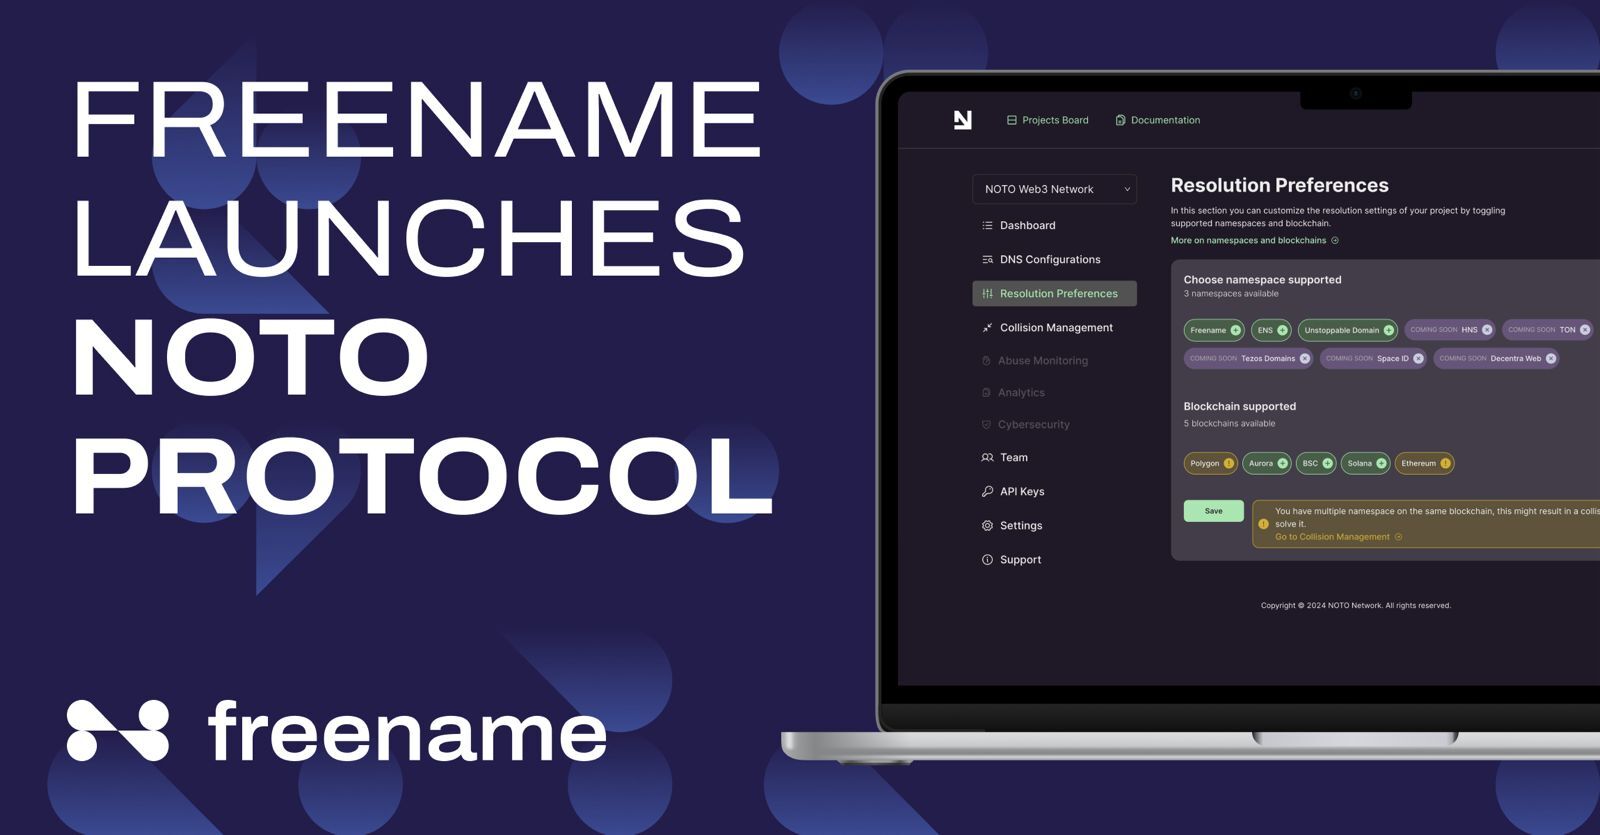This screenshot has width=1600, height=835.
Task: Click the warning icon in collision alert
Action: [x=1264, y=524]
